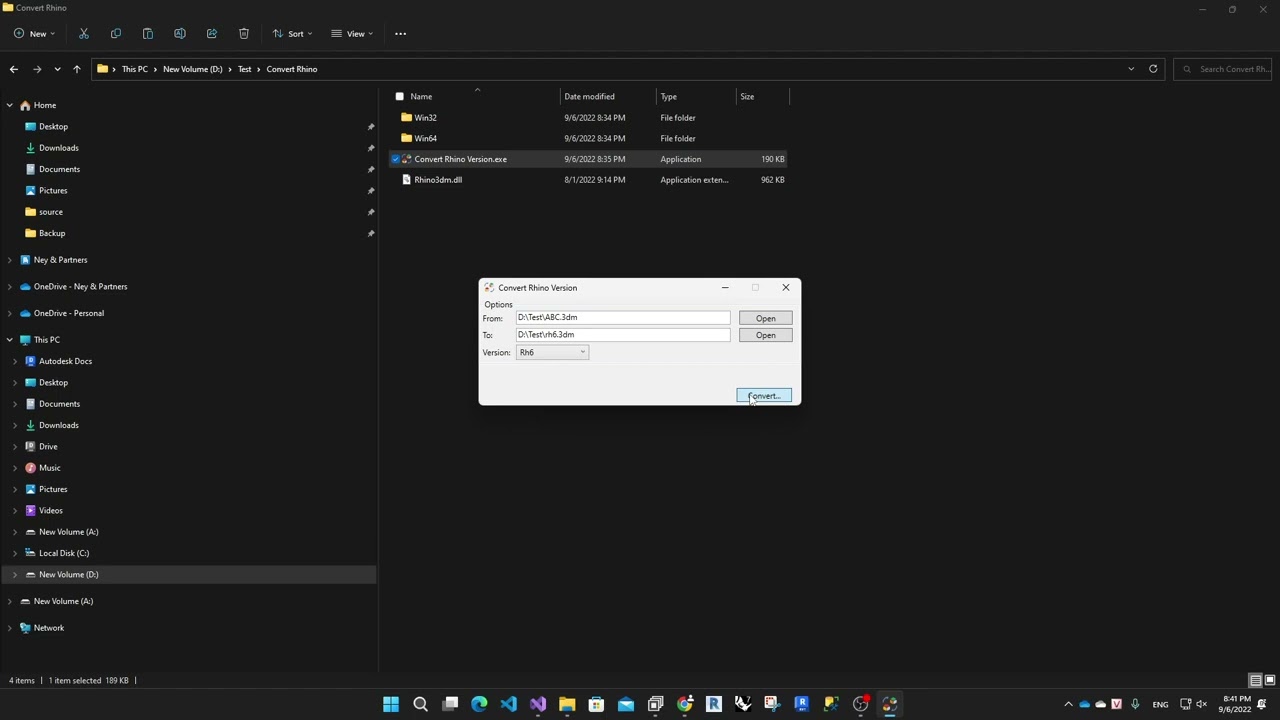Click the Copy icon in Explorer toolbar
This screenshot has height=720, width=1280.
pos(116,34)
